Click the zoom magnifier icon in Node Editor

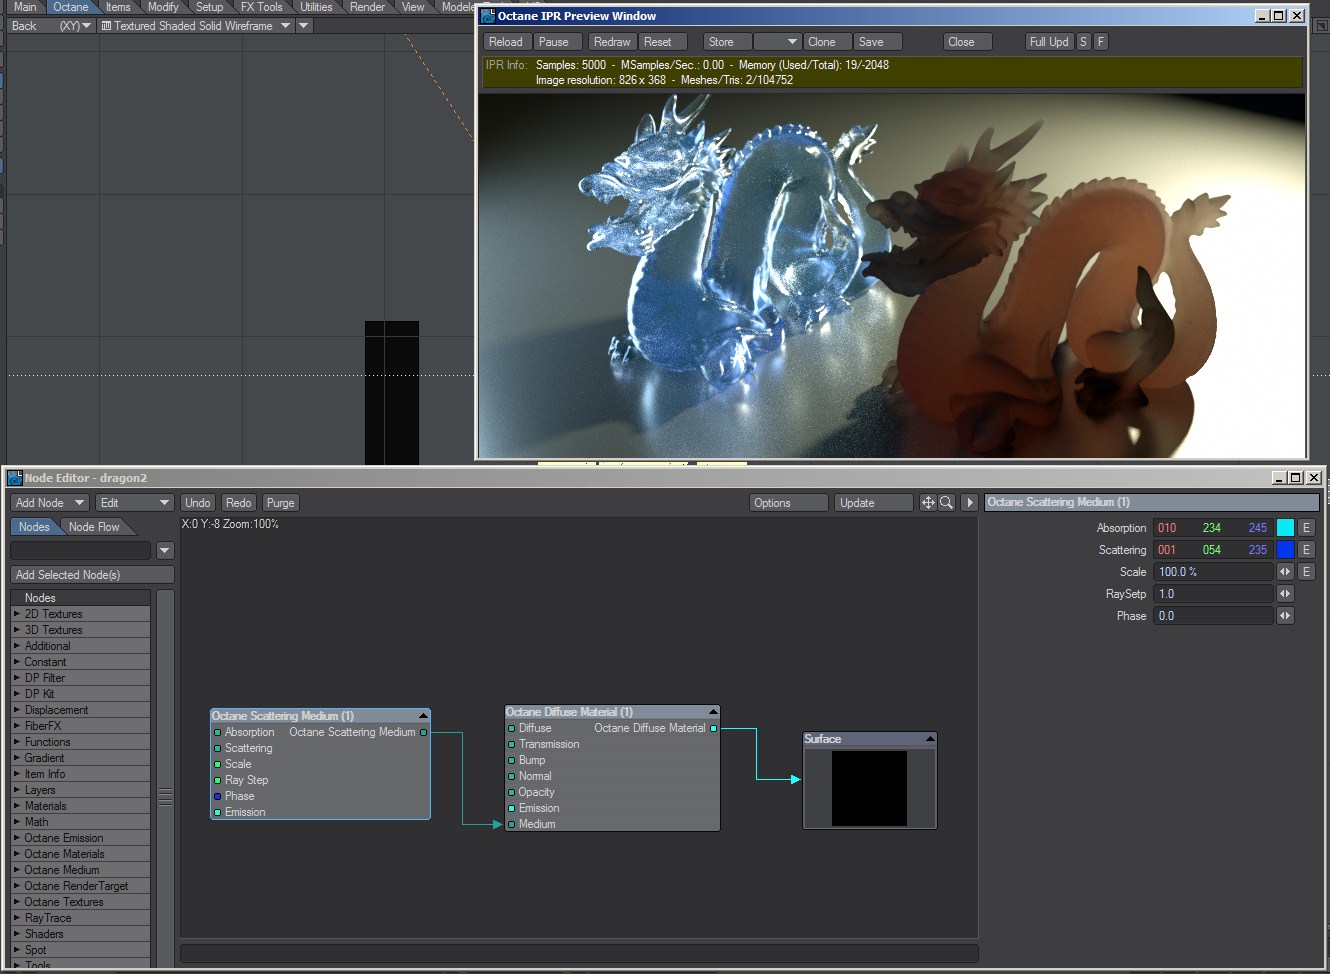point(946,503)
